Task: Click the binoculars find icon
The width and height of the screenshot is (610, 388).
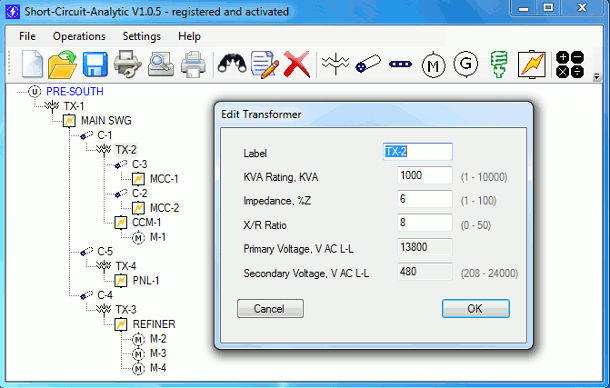Action: click(232, 63)
